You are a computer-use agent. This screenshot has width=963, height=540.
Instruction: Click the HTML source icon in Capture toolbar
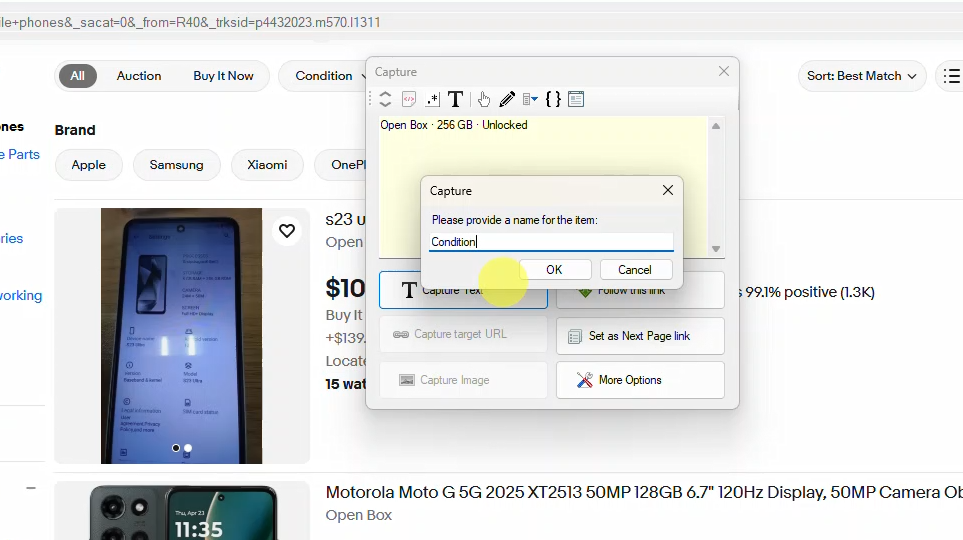click(x=409, y=99)
